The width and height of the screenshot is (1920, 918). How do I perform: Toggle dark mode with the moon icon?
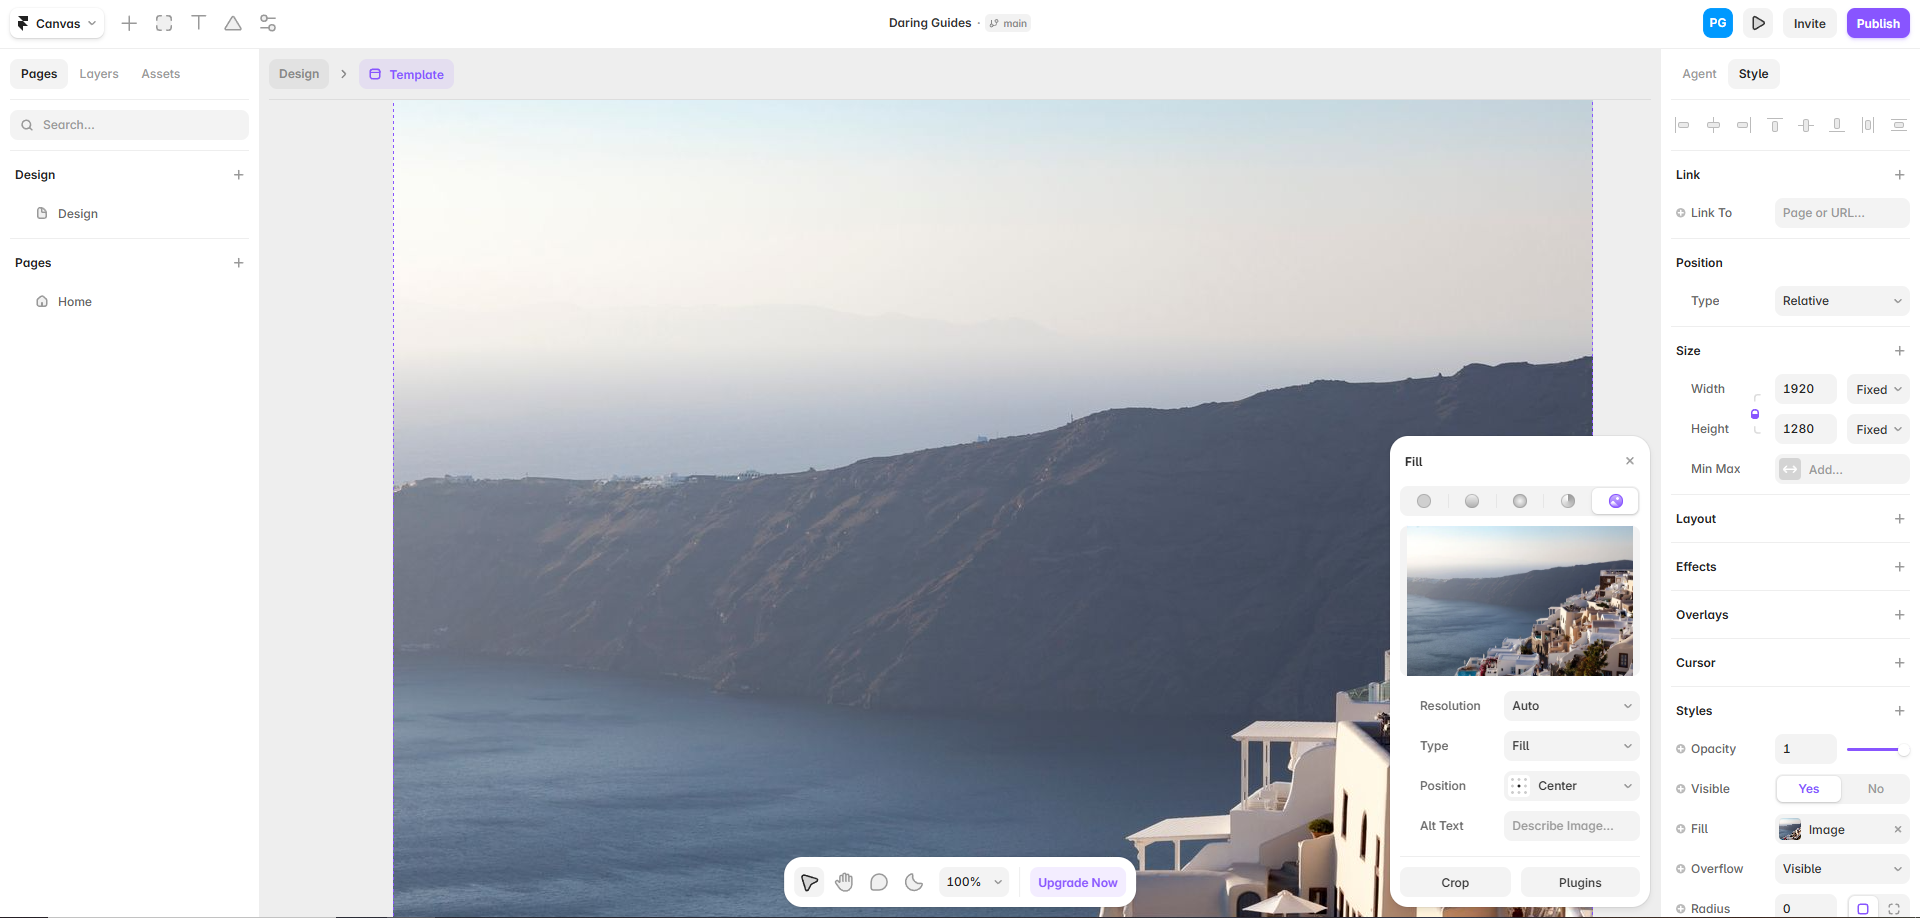pyautogui.click(x=914, y=882)
